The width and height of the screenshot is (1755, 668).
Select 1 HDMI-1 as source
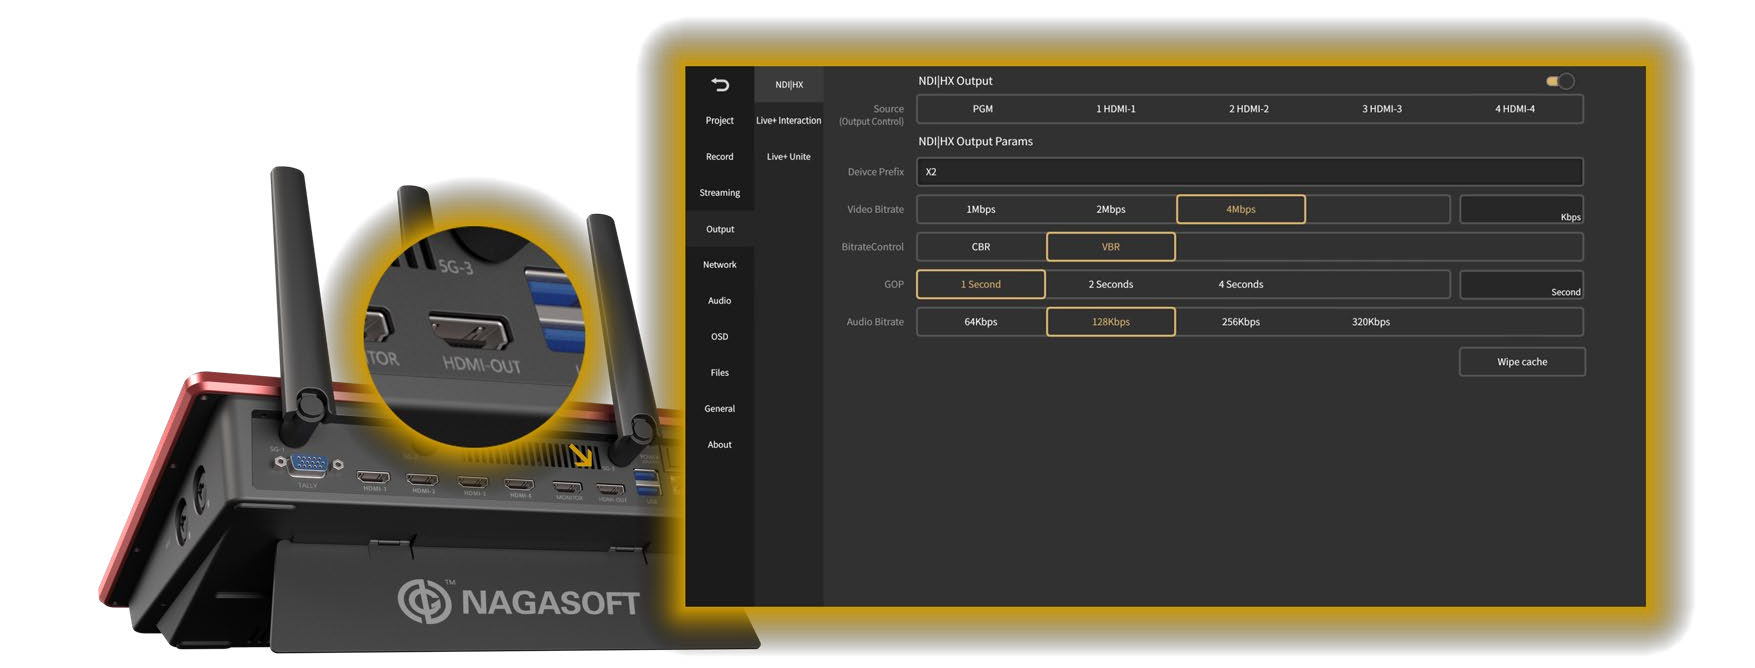click(1116, 109)
